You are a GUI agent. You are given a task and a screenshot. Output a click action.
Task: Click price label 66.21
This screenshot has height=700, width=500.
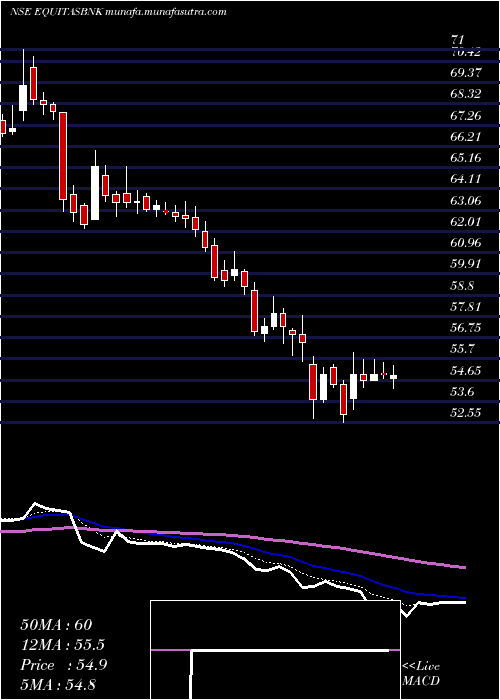(466, 136)
